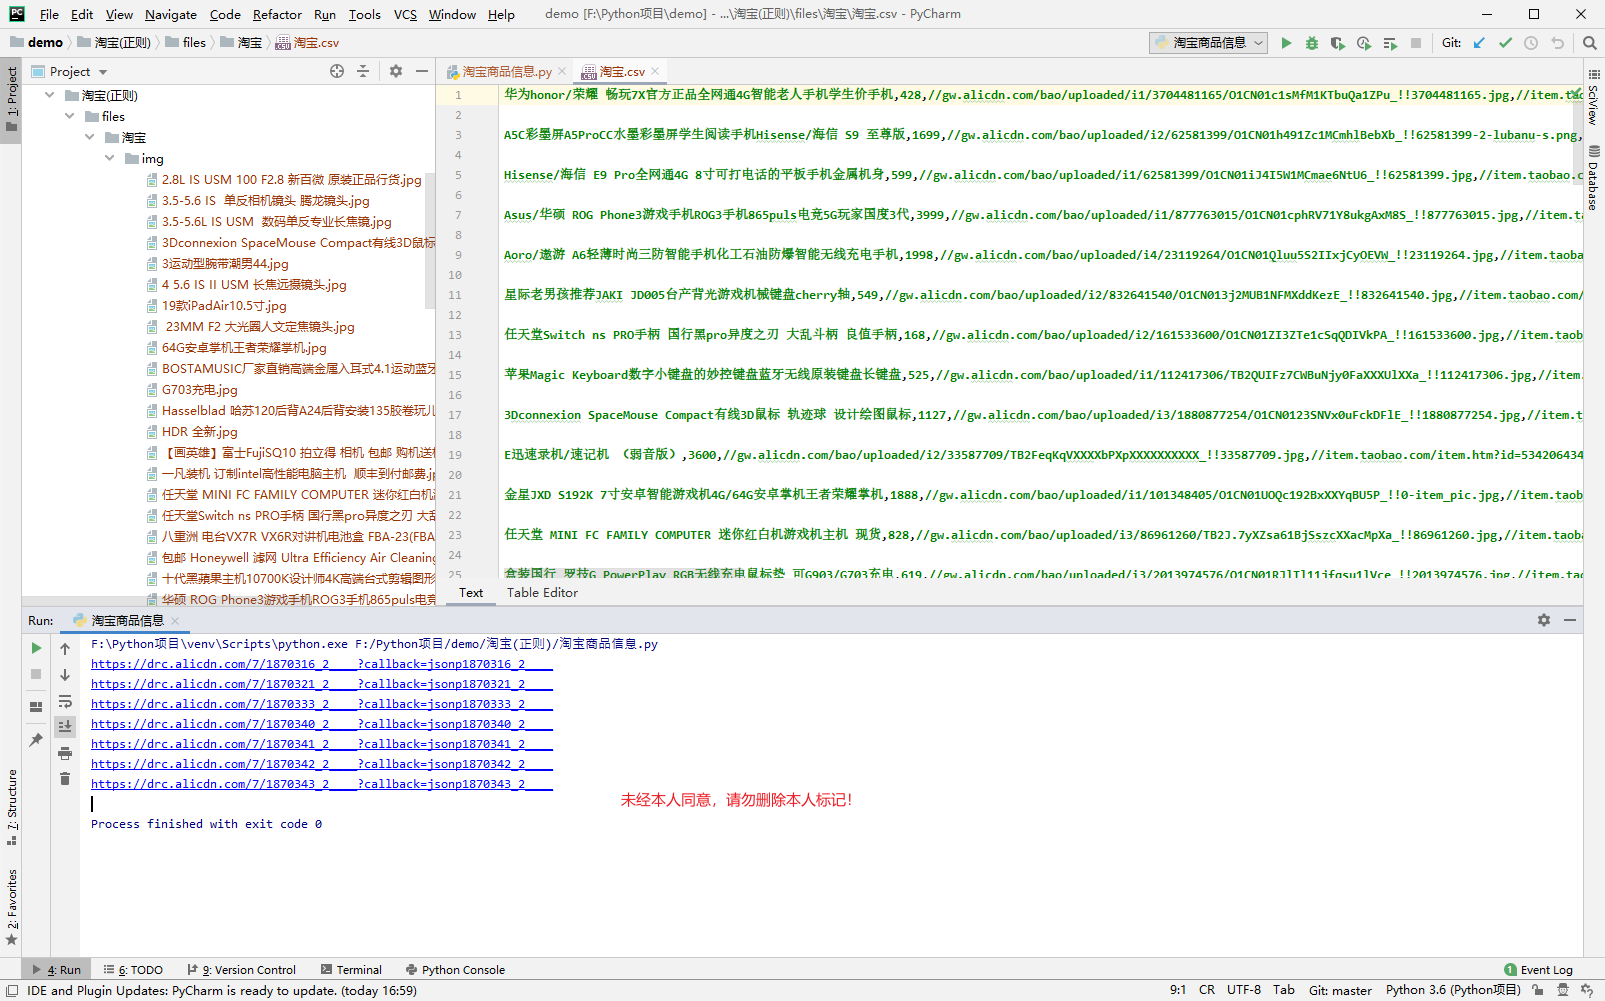Click the concurrency diagram run icon

pos(1390,43)
